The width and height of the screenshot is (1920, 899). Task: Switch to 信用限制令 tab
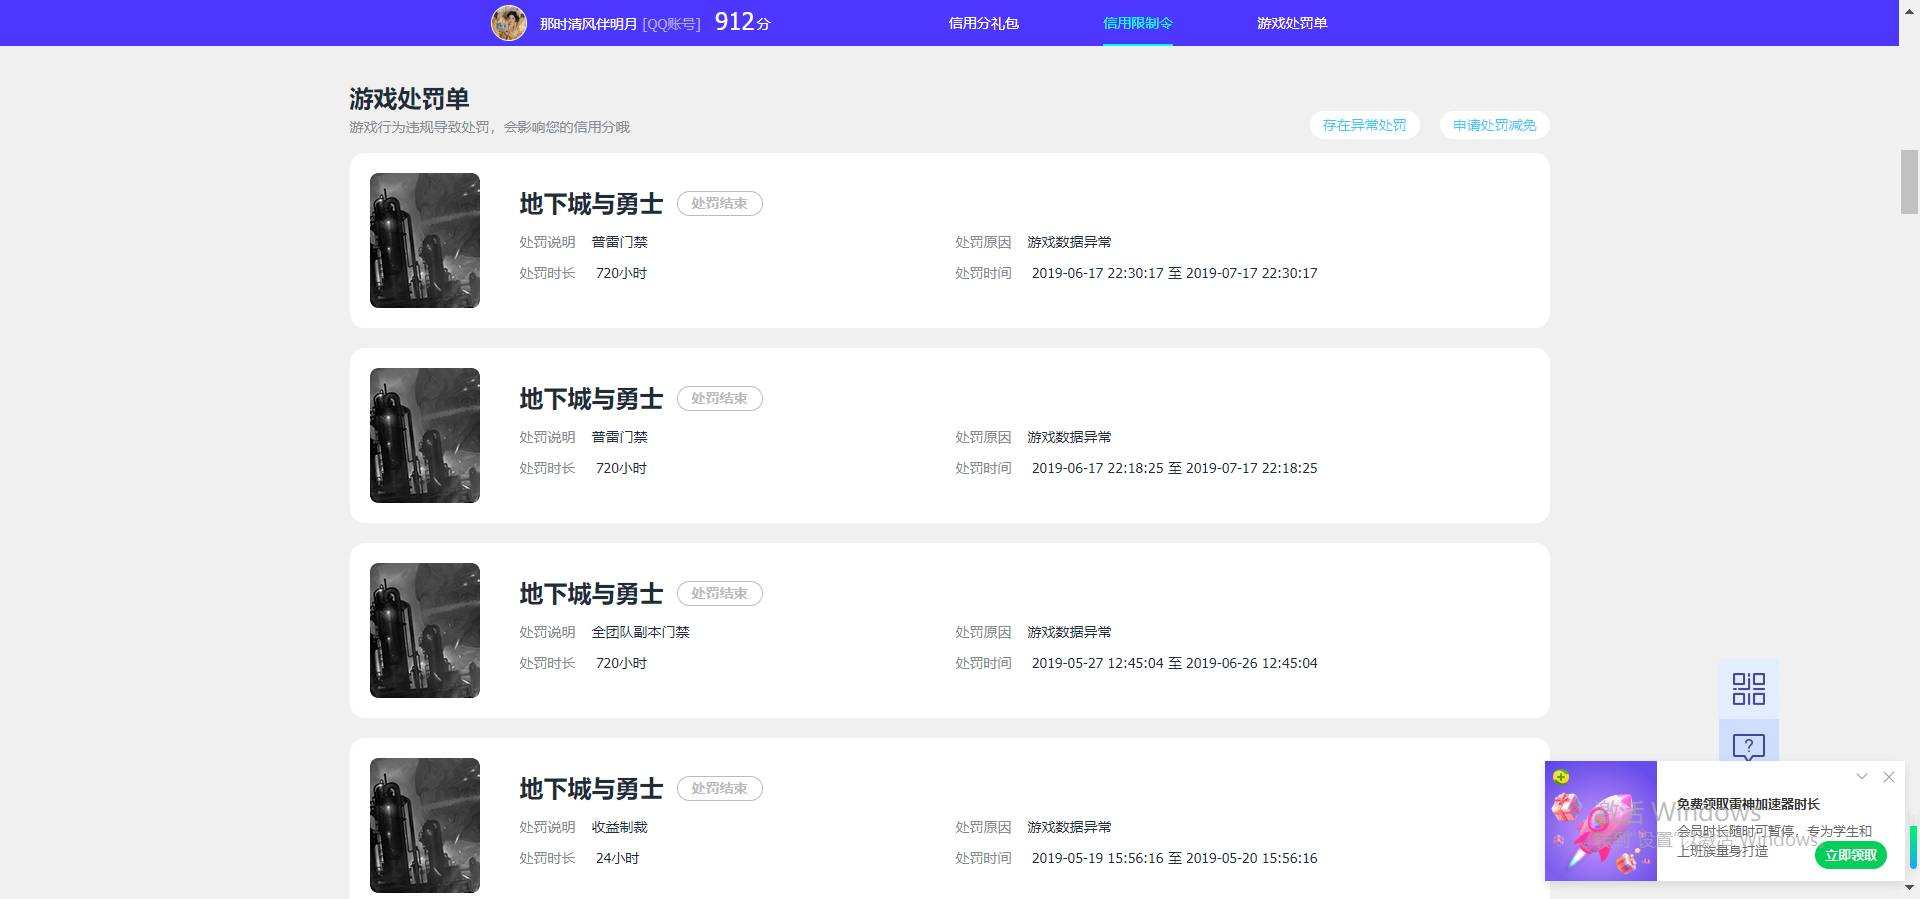[1137, 23]
